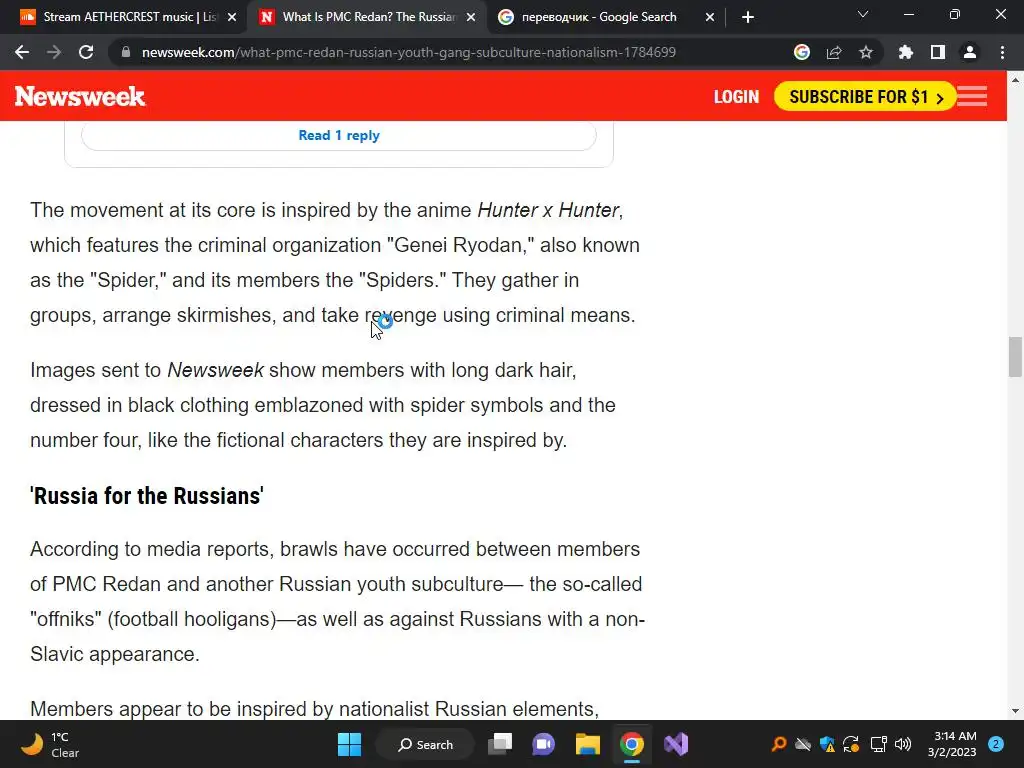Screen dimensions: 1024x768
Task: Open weather widget showing 1°C Clear
Action: [x=50, y=744]
